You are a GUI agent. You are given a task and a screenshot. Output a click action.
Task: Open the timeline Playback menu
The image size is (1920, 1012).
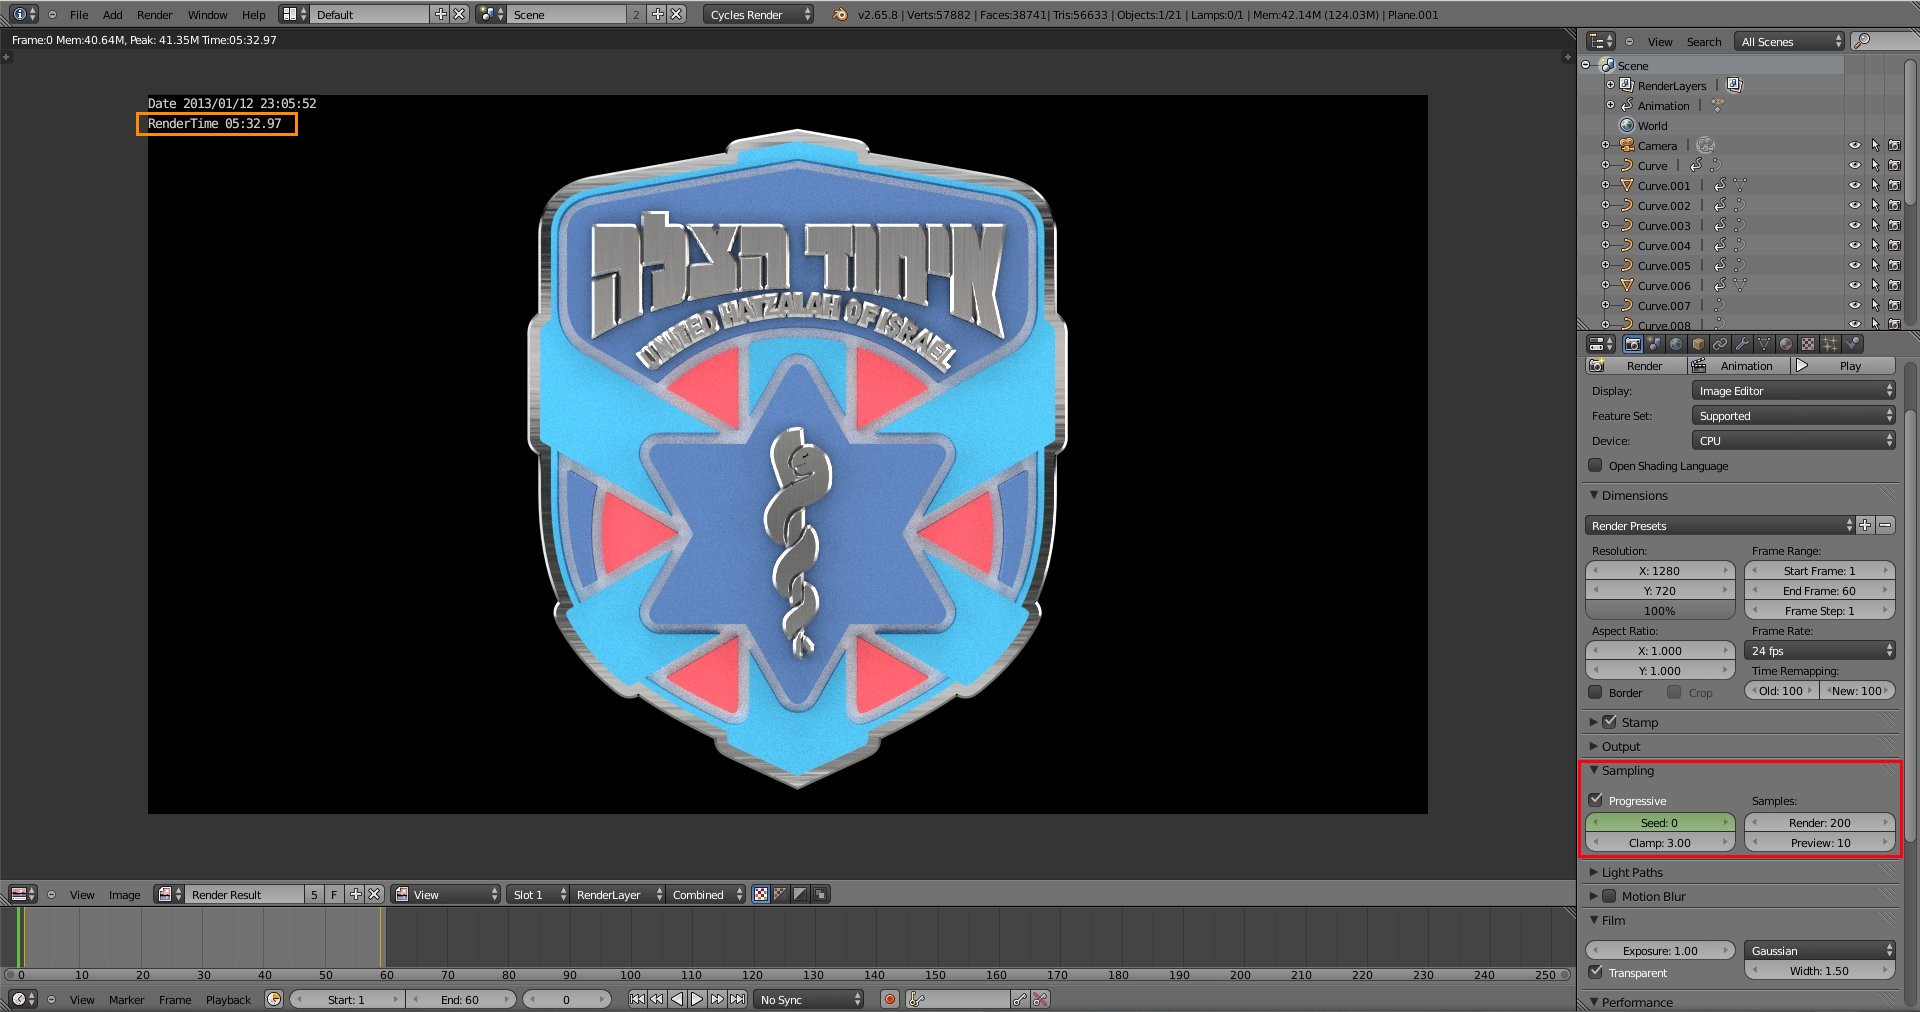(x=229, y=1000)
